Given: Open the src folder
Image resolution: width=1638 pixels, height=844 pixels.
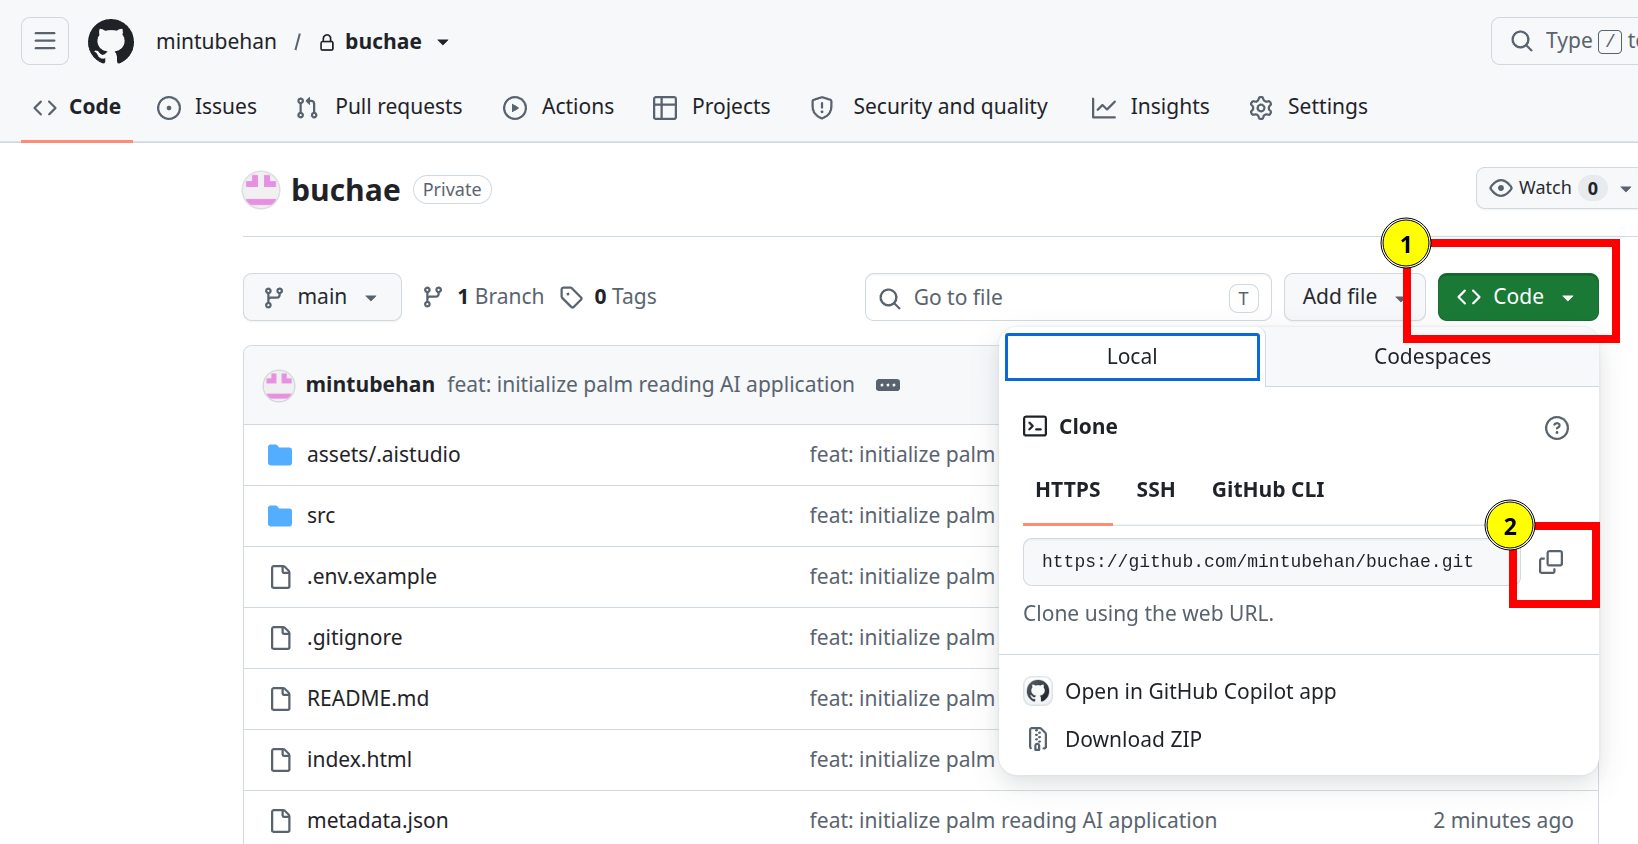Looking at the screenshot, I should click(321, 516).
